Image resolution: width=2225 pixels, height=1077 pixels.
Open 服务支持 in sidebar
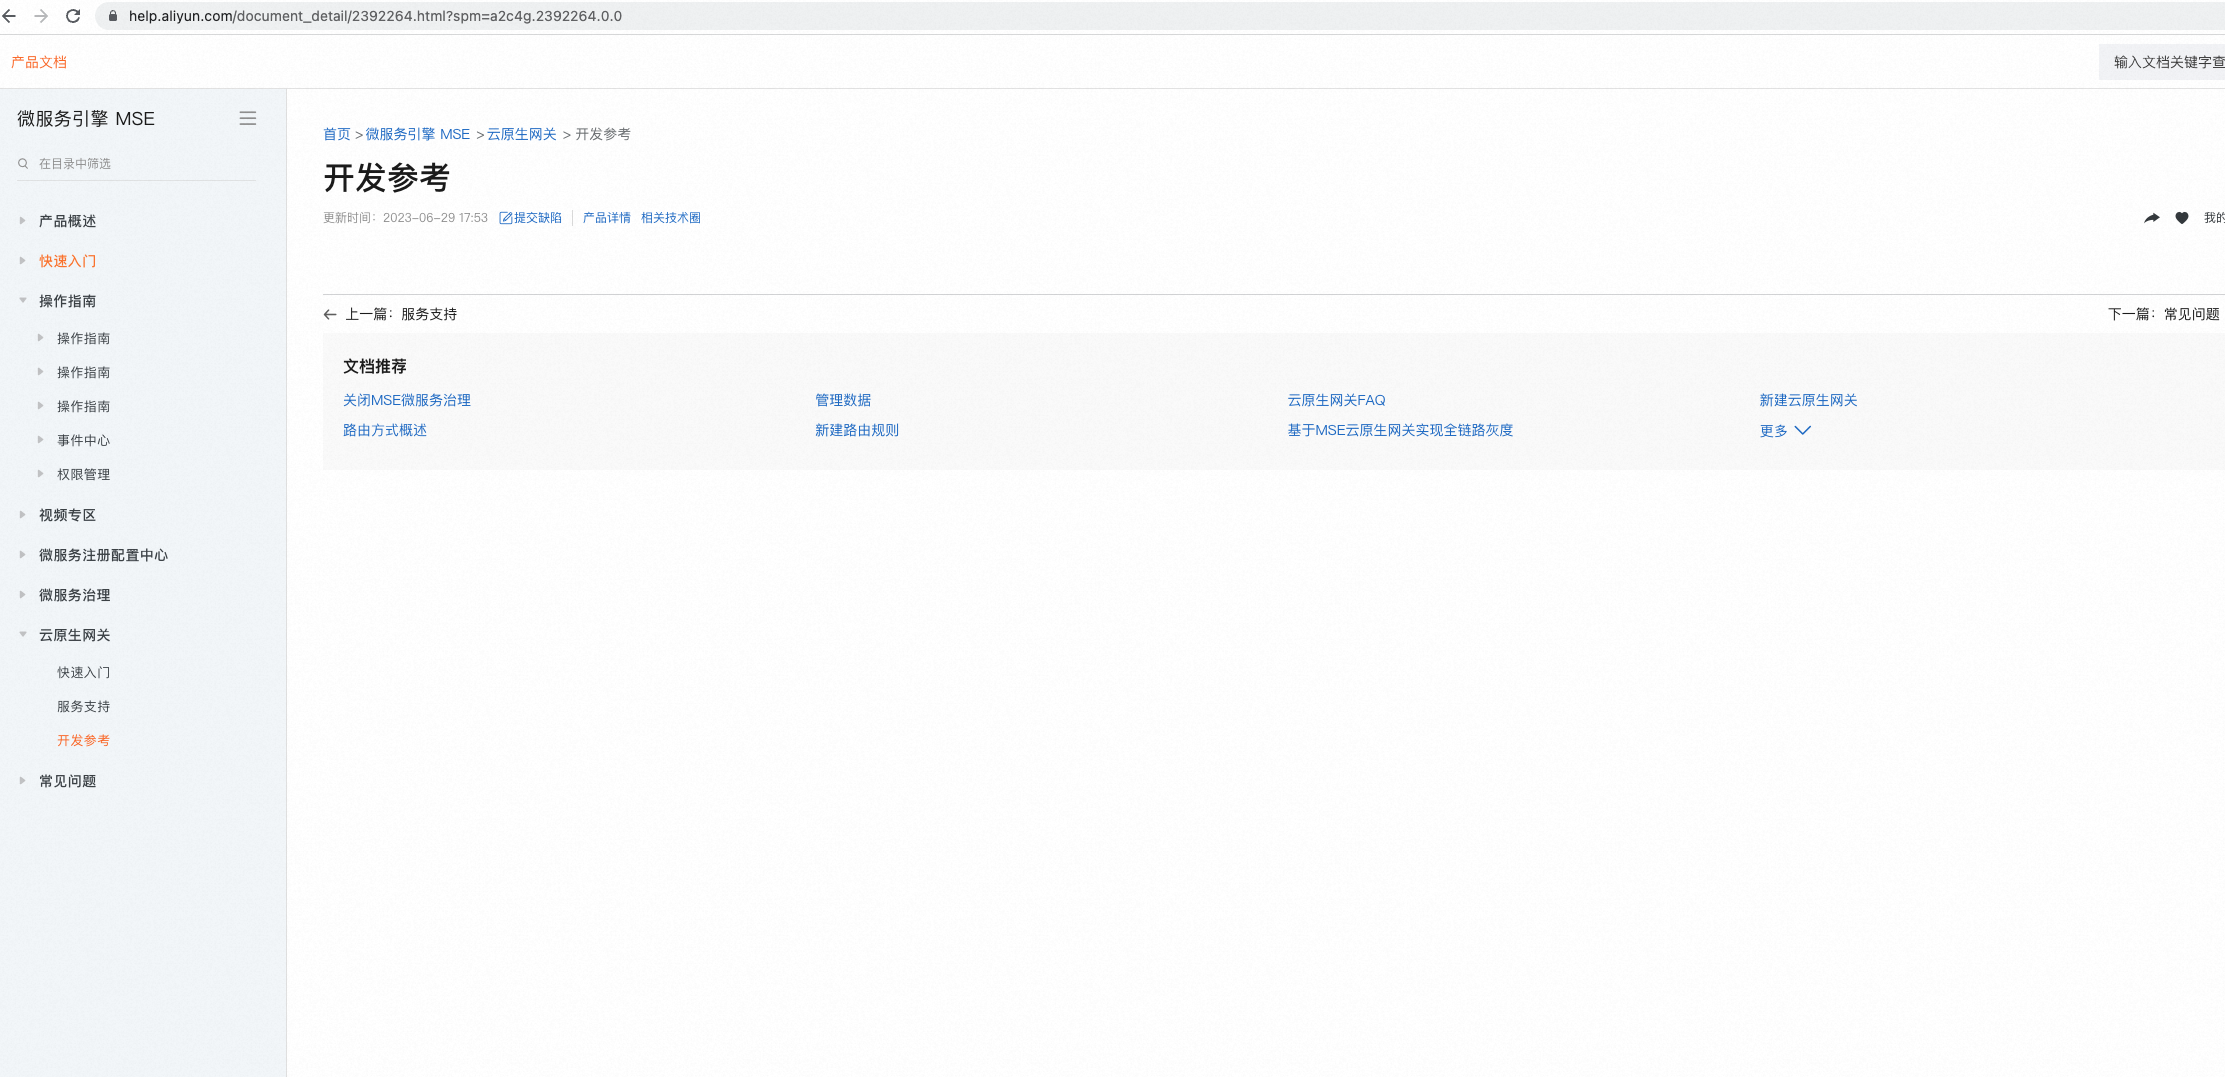pos(83,706)
